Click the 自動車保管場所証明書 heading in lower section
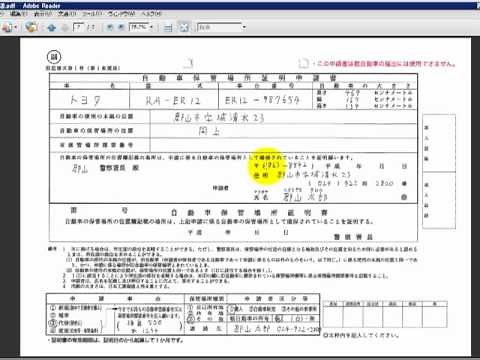Image resolution: width=480 pixels, height=360 pixels. click(x=249, y=212)
